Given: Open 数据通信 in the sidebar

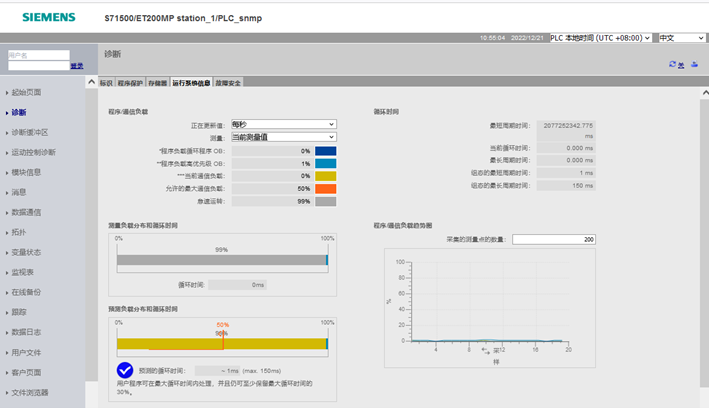Looking at the screenshot, I should point(26,212).
